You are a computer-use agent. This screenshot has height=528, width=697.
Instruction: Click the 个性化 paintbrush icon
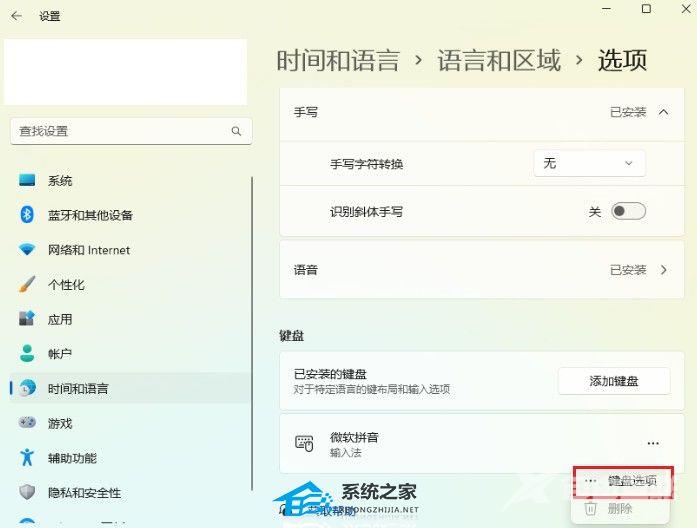click(27, 284)
